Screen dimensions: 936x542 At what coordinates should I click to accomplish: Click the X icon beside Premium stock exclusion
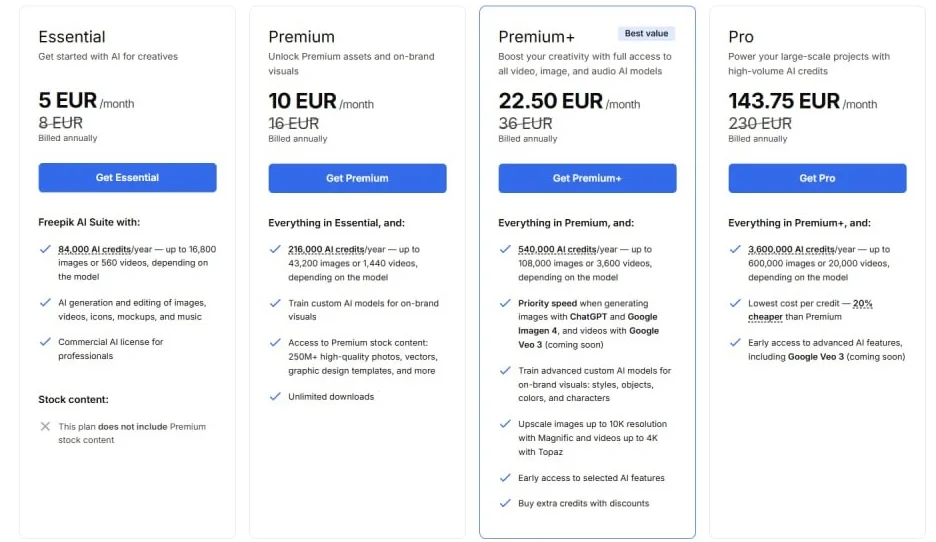tap(45, 426)
